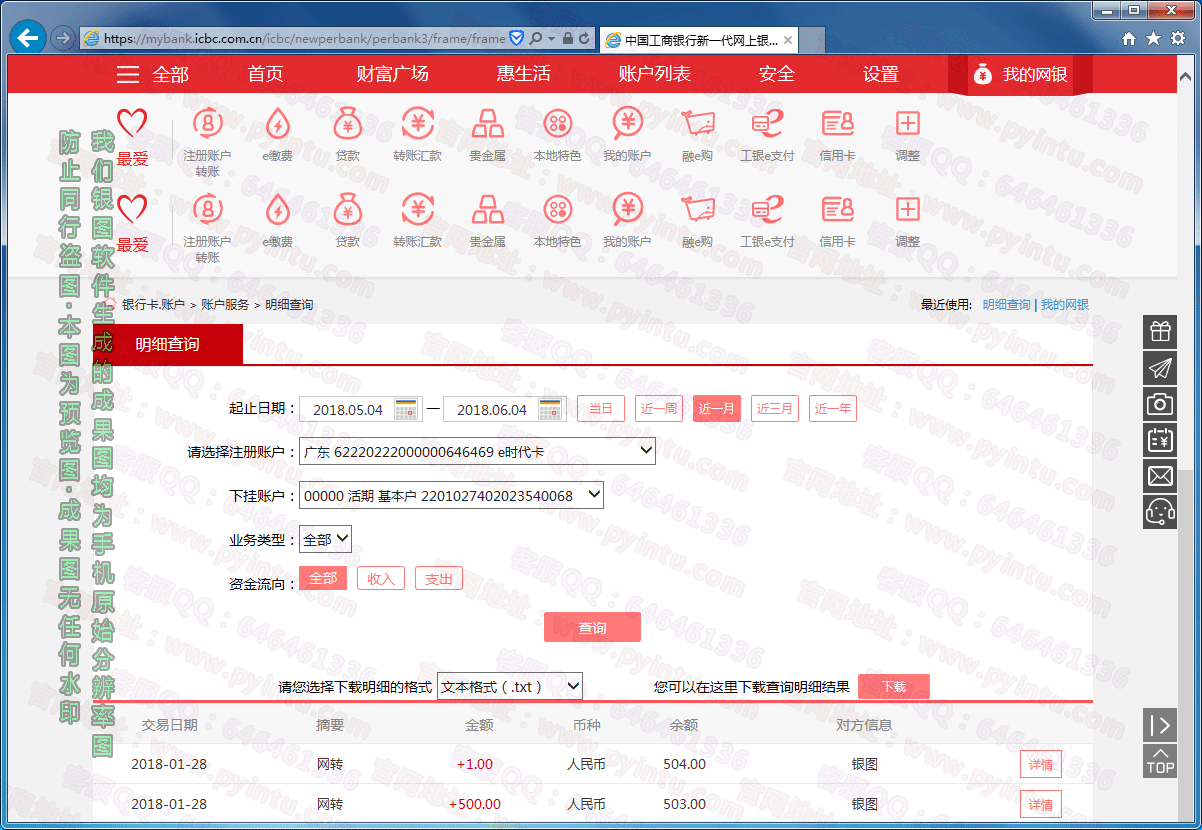This screenshot has height=830, width=1202.
Task: Open e缴费 icon in the first shortcut row
Action: [277, 124]
